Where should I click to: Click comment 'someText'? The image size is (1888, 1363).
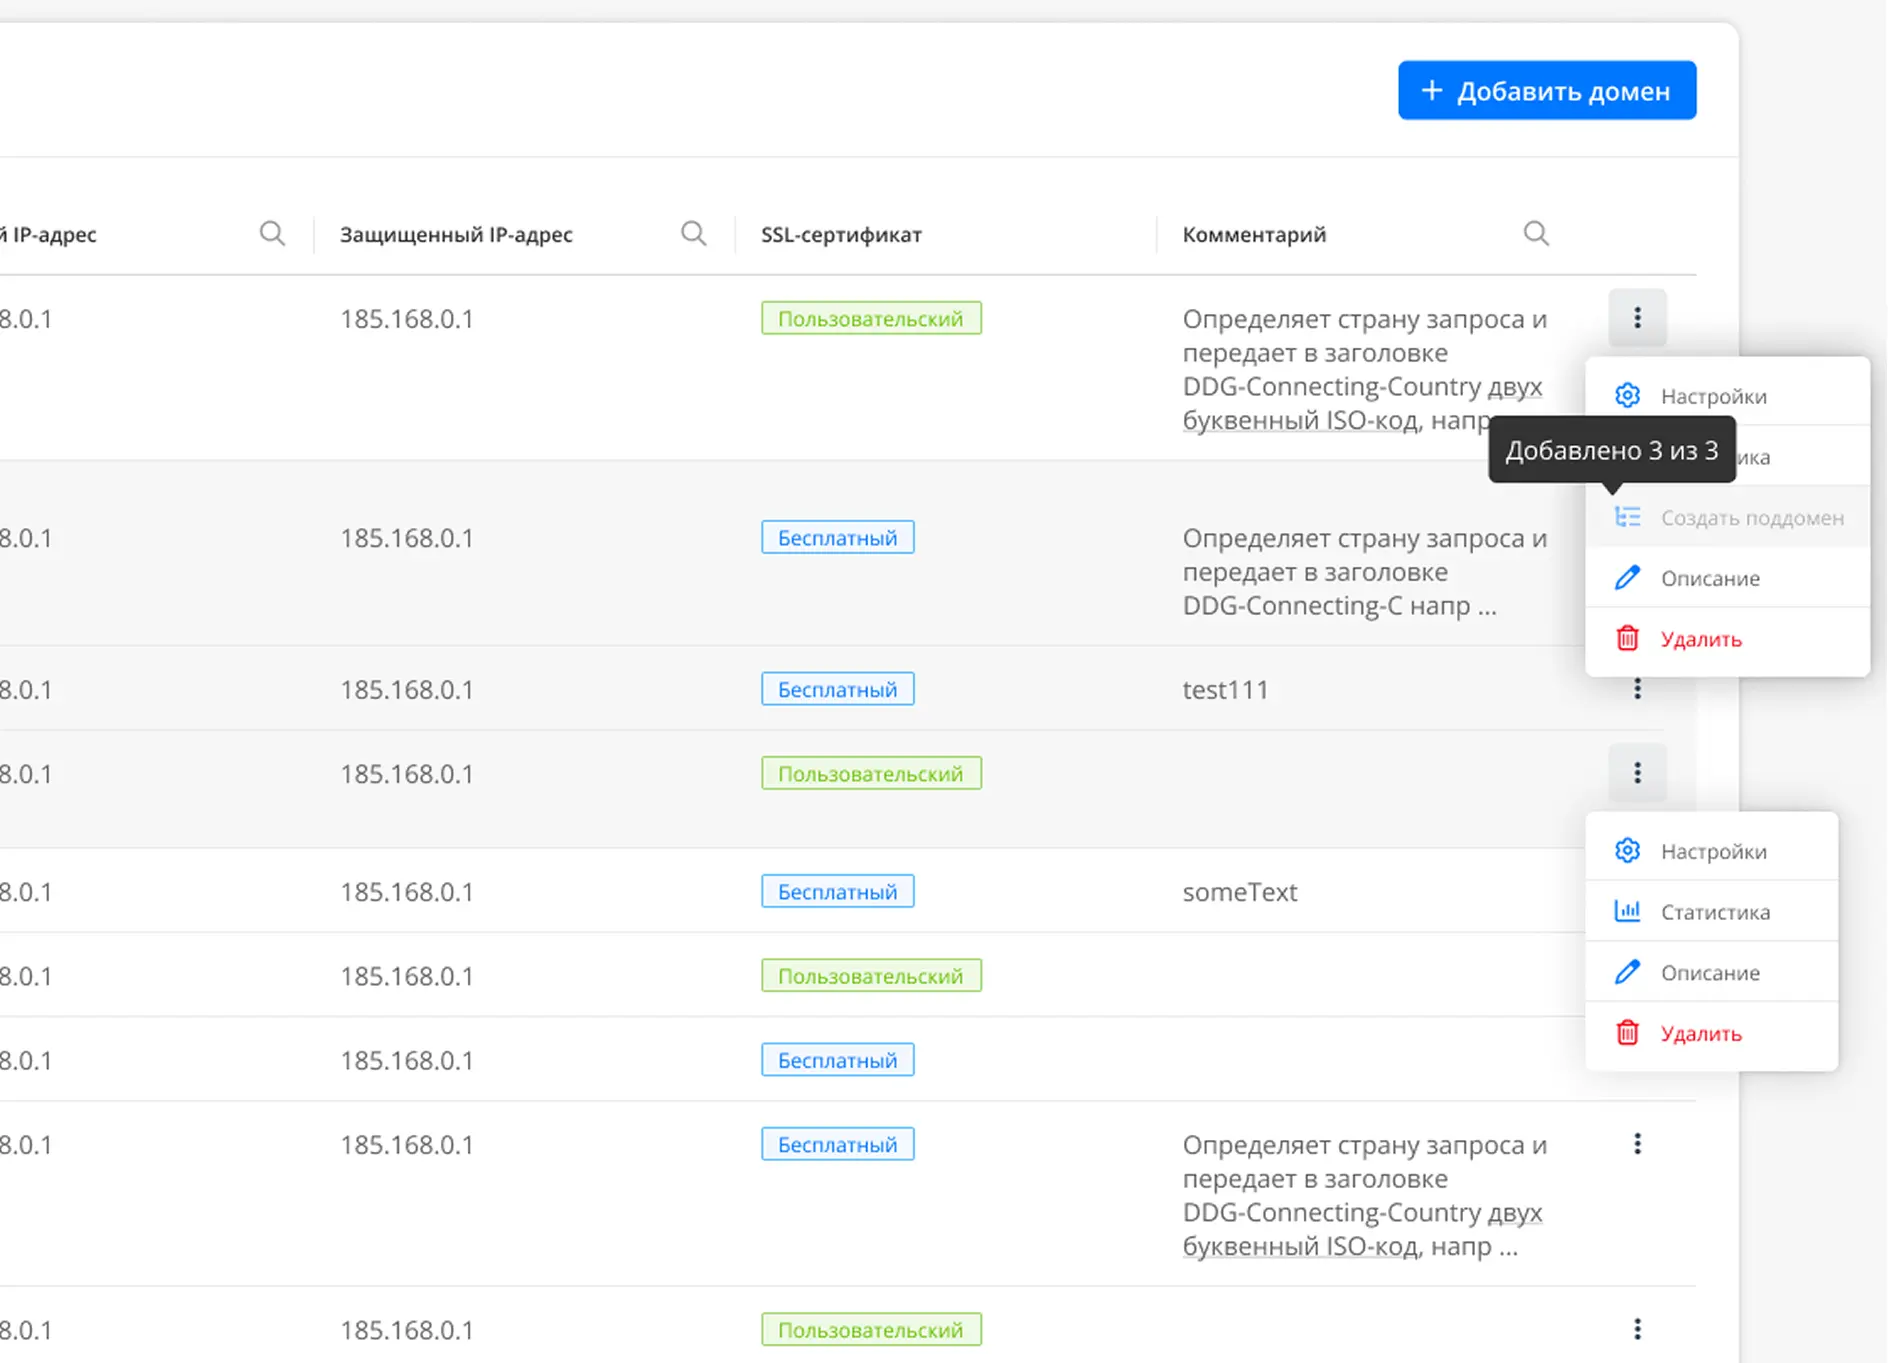1240,891
